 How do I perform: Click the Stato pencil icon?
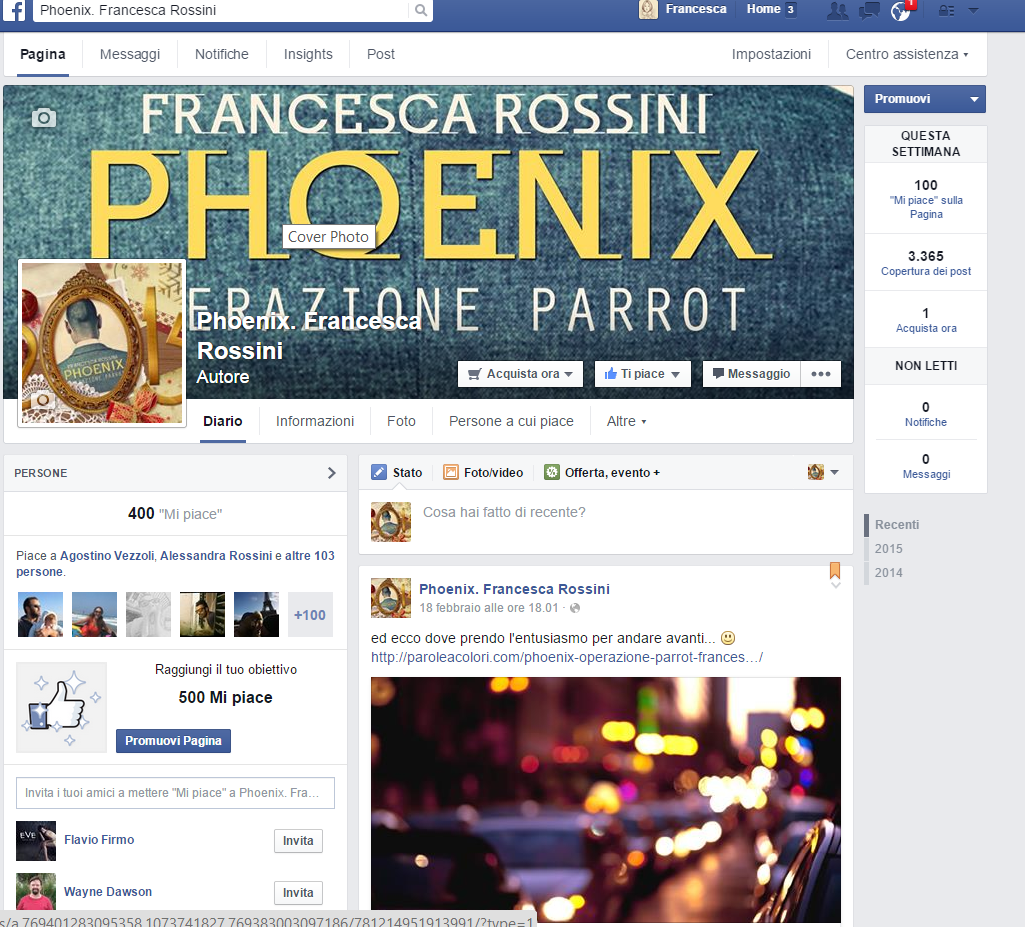pyautogui.click(x=378, y=472)
